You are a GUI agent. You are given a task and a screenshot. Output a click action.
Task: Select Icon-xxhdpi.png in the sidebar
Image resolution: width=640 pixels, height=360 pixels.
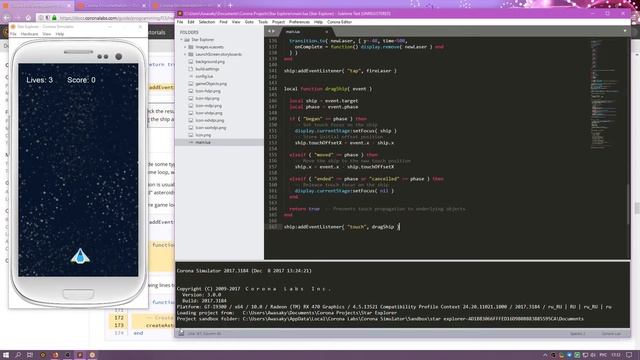210,120
